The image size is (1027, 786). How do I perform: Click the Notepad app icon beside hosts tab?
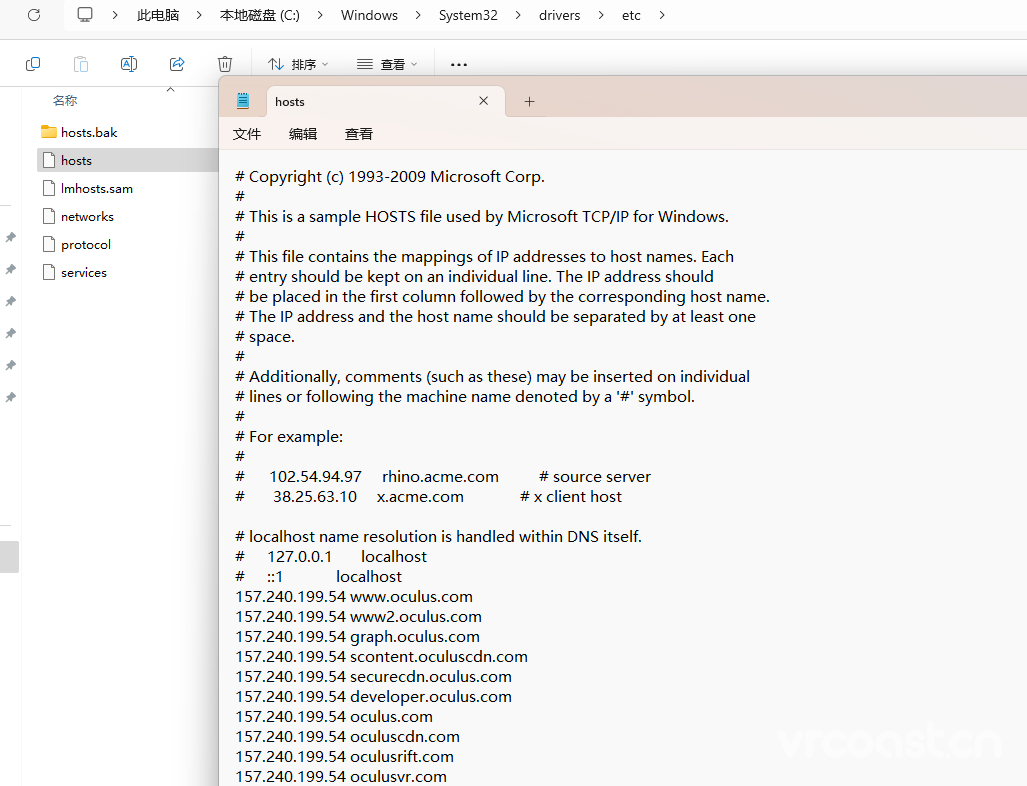coord(243,101)
